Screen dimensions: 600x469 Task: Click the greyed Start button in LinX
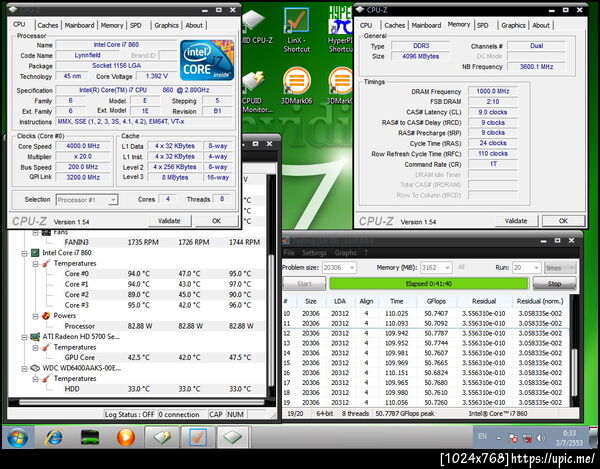tap(304, 283)
